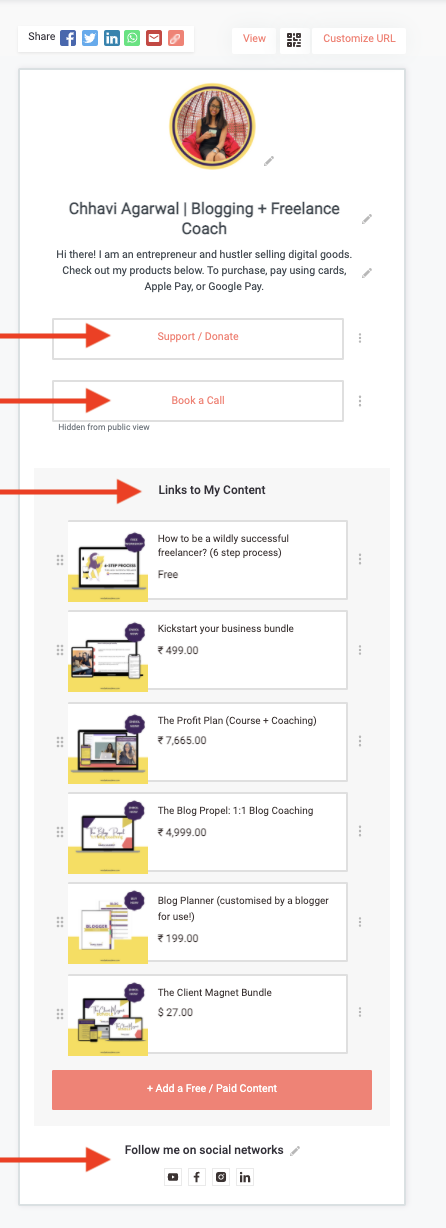
Task: Edit the bio description pencil
Action: pos(367,272)
